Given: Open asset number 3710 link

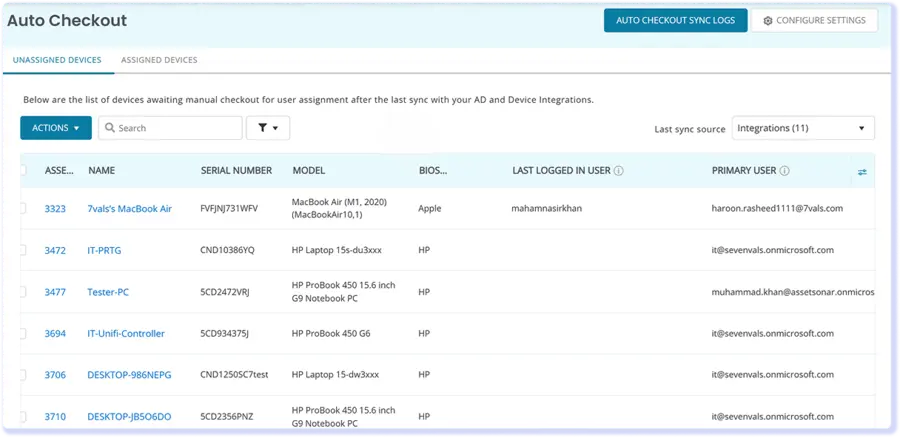Looking at the screenshot, I should tap(55, 417).
